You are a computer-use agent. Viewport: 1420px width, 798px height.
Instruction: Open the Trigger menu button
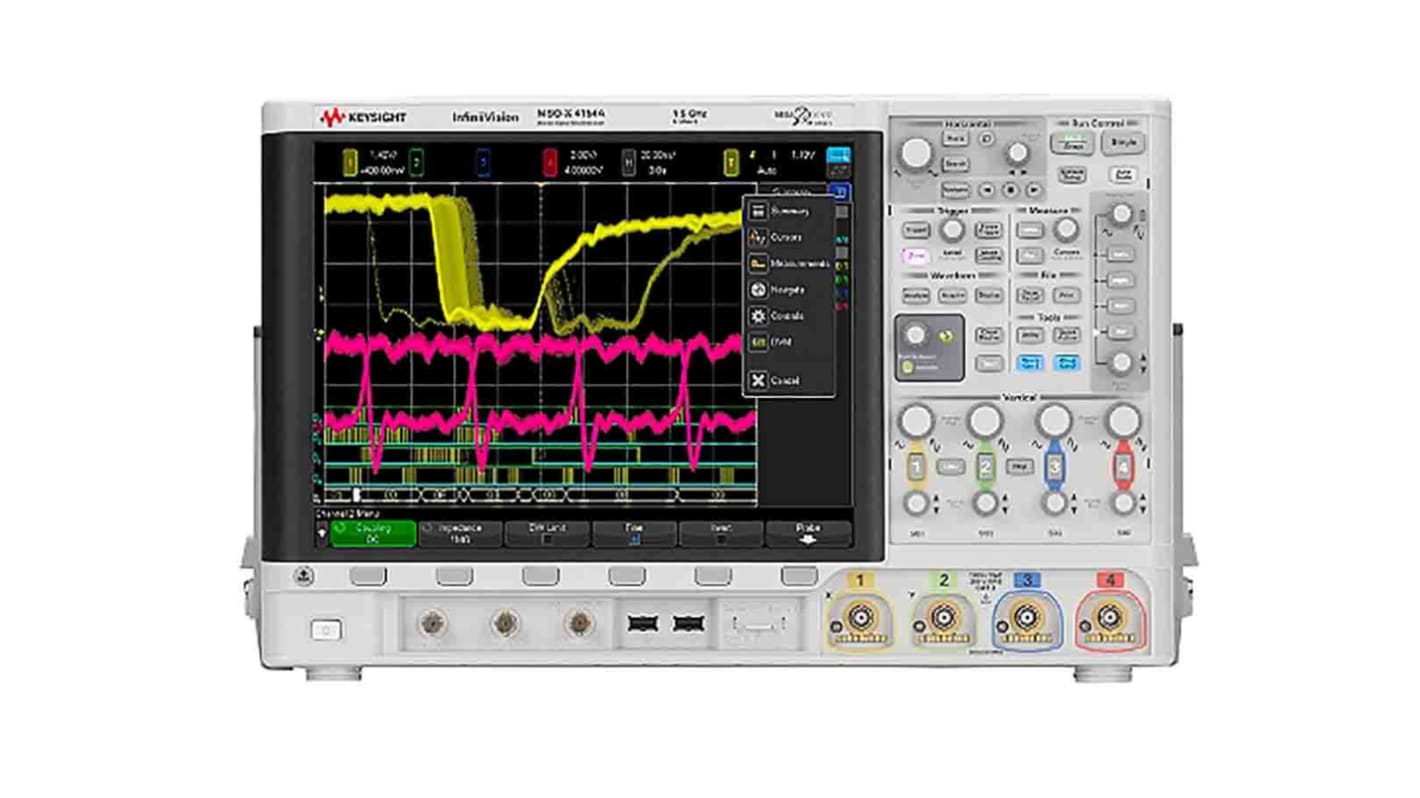click(916, 230)
